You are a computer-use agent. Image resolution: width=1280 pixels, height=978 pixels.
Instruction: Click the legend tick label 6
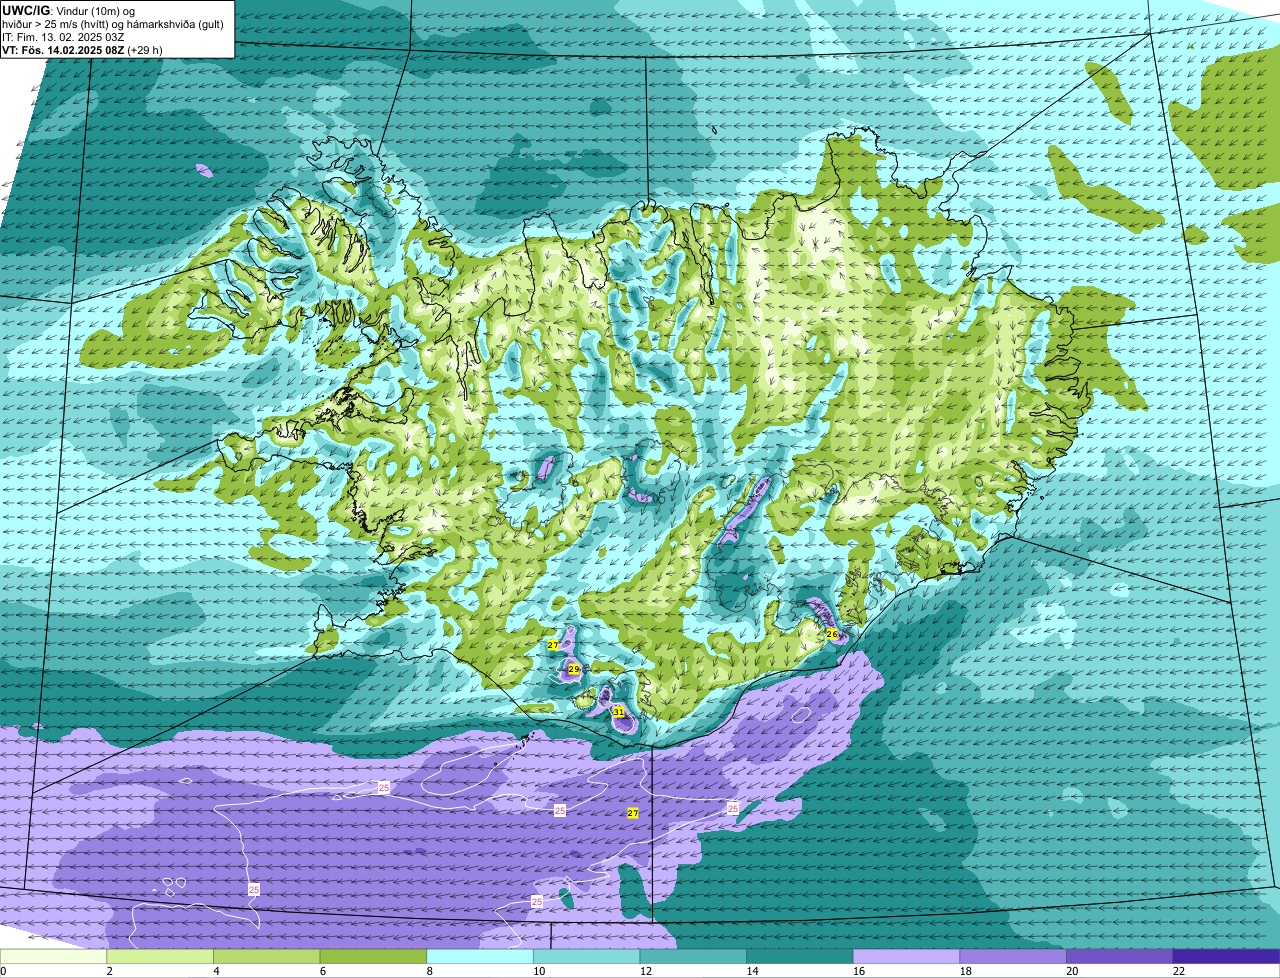322,971
